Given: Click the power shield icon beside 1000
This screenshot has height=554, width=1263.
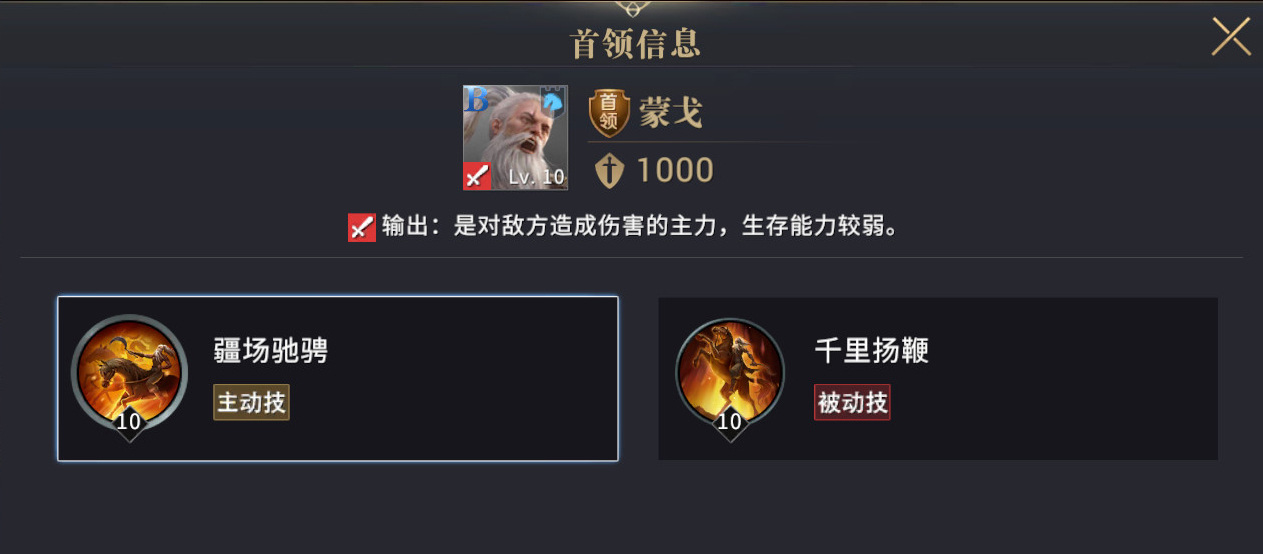Looking at the screenshot, I should [x=609, y=171].
